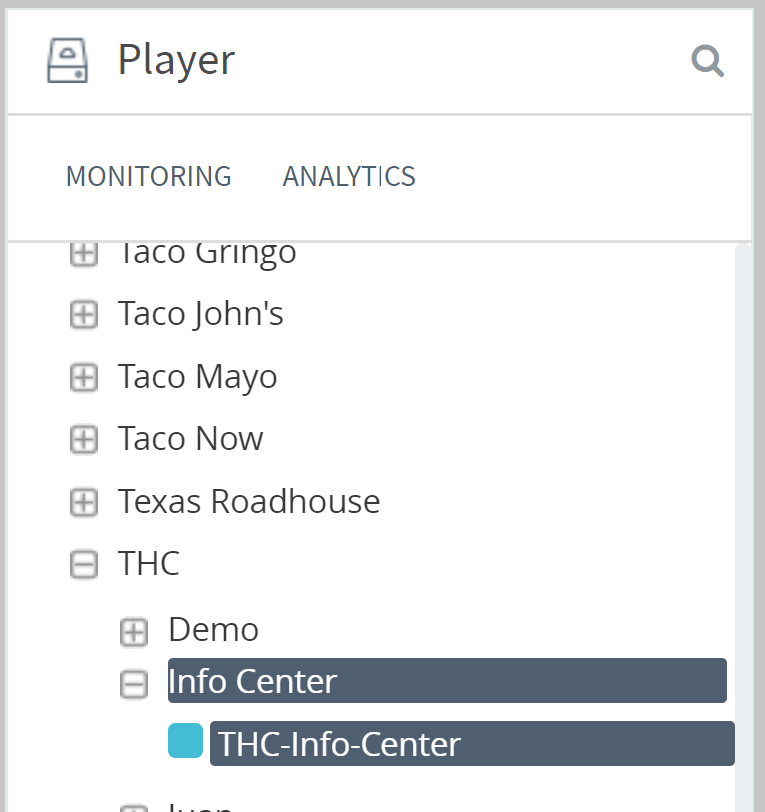This screenshot has height=812, width=765.
Task: Expand the Texas Roadhouse node
Action: click(x=84, y=502)
